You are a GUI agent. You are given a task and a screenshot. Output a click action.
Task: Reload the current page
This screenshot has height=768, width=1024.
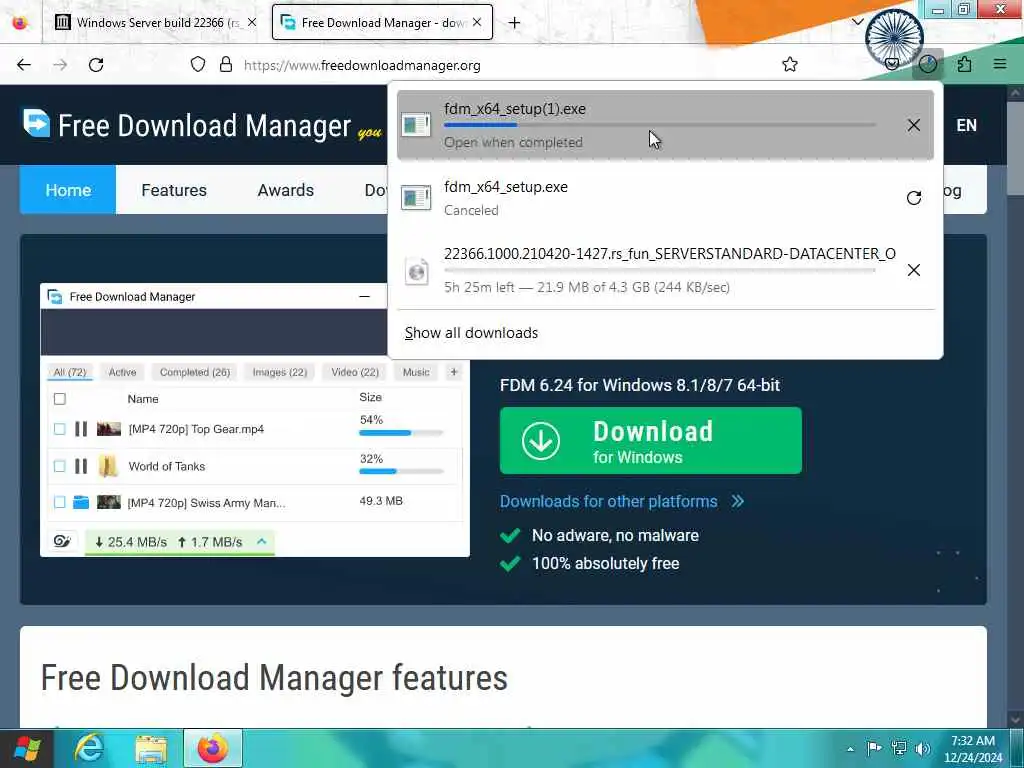[x=96, y=64]
